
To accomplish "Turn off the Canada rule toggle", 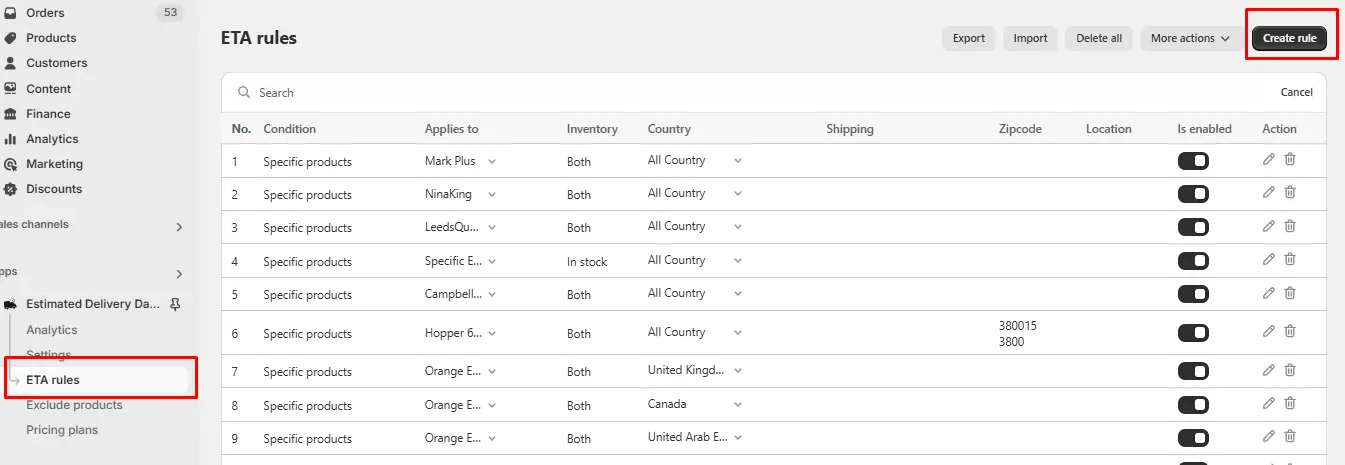I will pos(1193,405).
